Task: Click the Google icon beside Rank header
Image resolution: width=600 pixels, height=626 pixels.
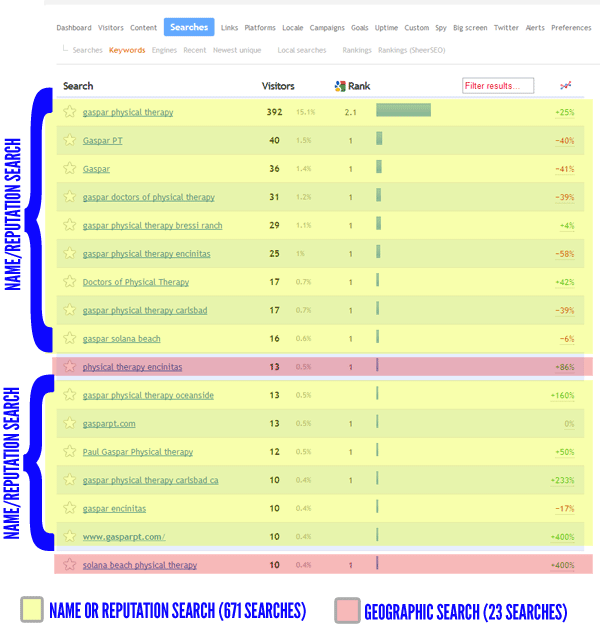Action: [340, 86]
